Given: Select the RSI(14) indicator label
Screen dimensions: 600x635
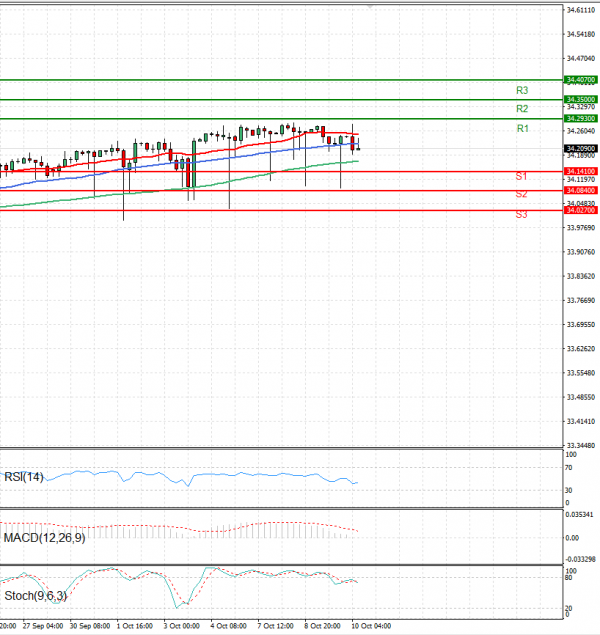Looking at the screenshot, I should tap(23, 477).
